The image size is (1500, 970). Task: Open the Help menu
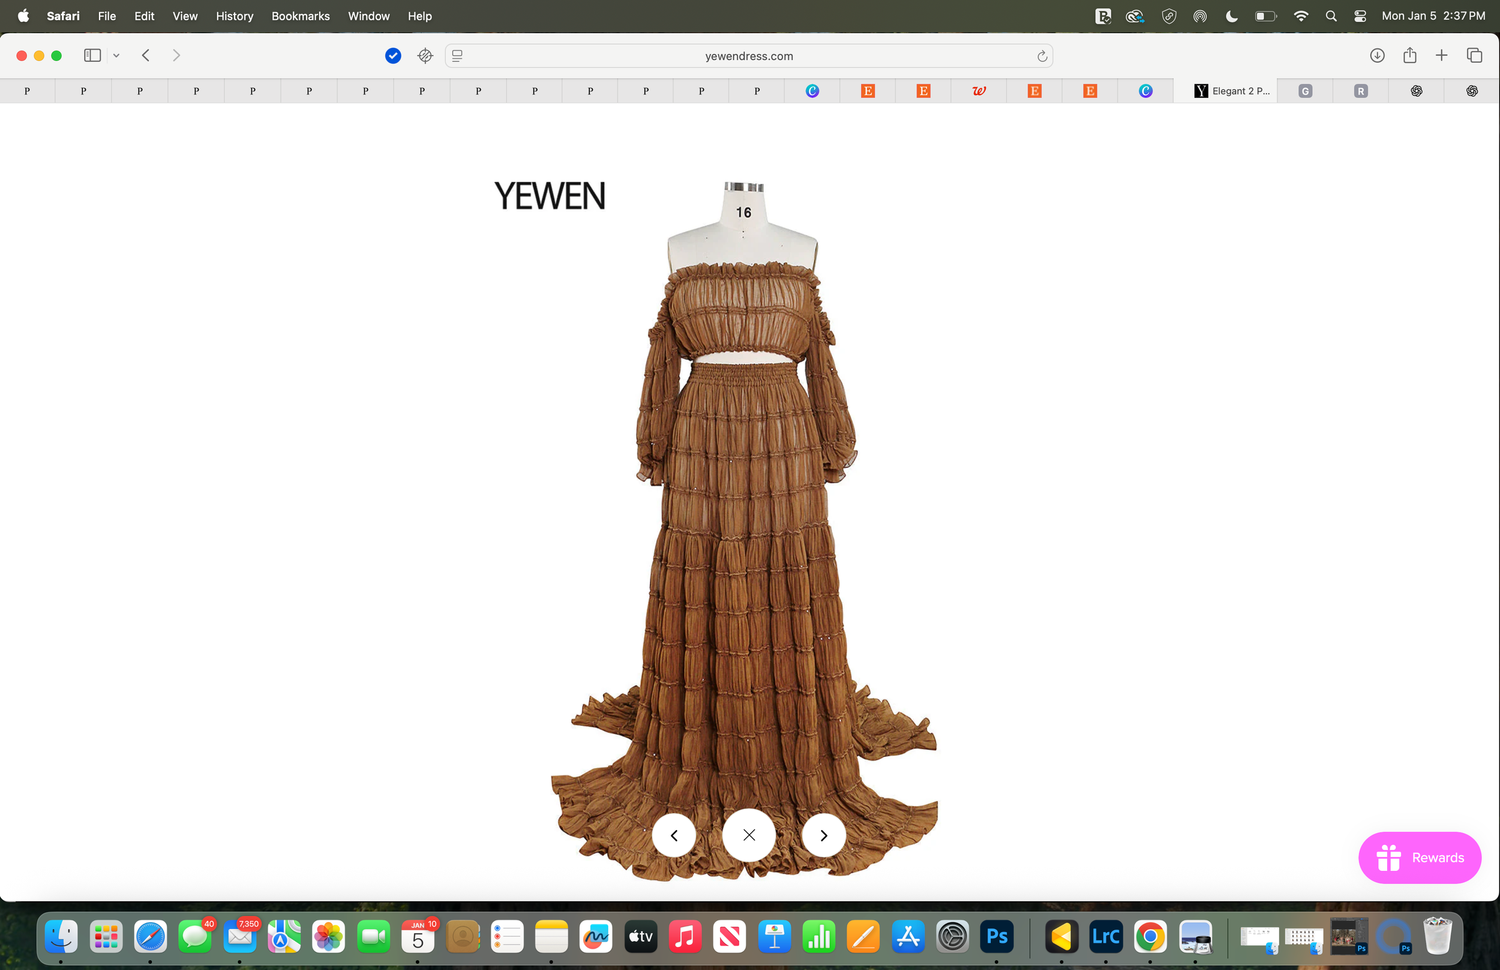pyautogui.click(x=420, y=16)
